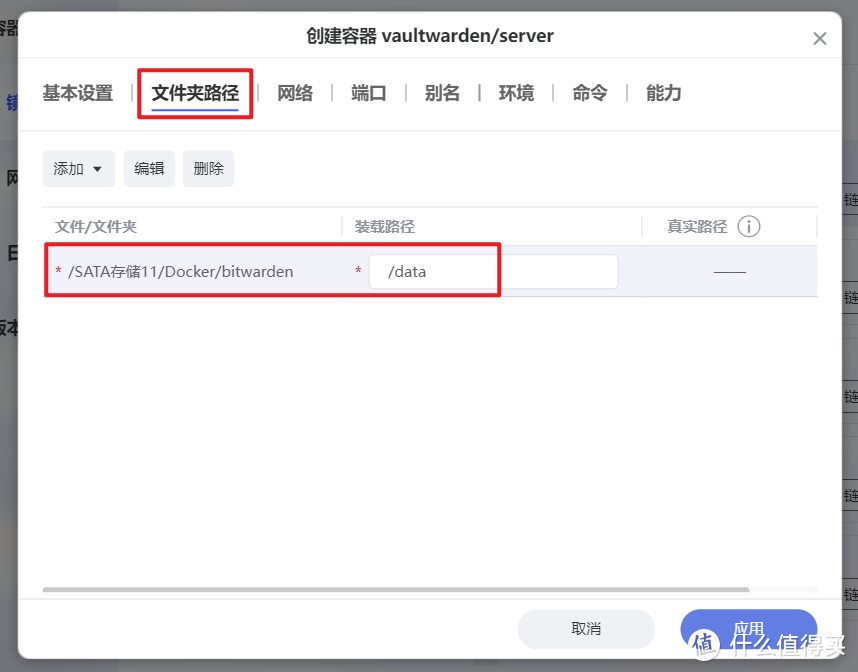Open the 能力 tab
Image resolution: width=858 pixels, height=672 pixels.
point(663,93)
